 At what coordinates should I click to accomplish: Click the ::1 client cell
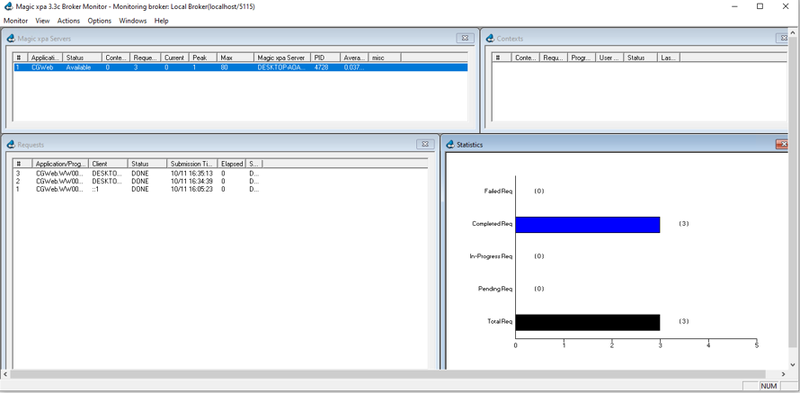[95, 189]
